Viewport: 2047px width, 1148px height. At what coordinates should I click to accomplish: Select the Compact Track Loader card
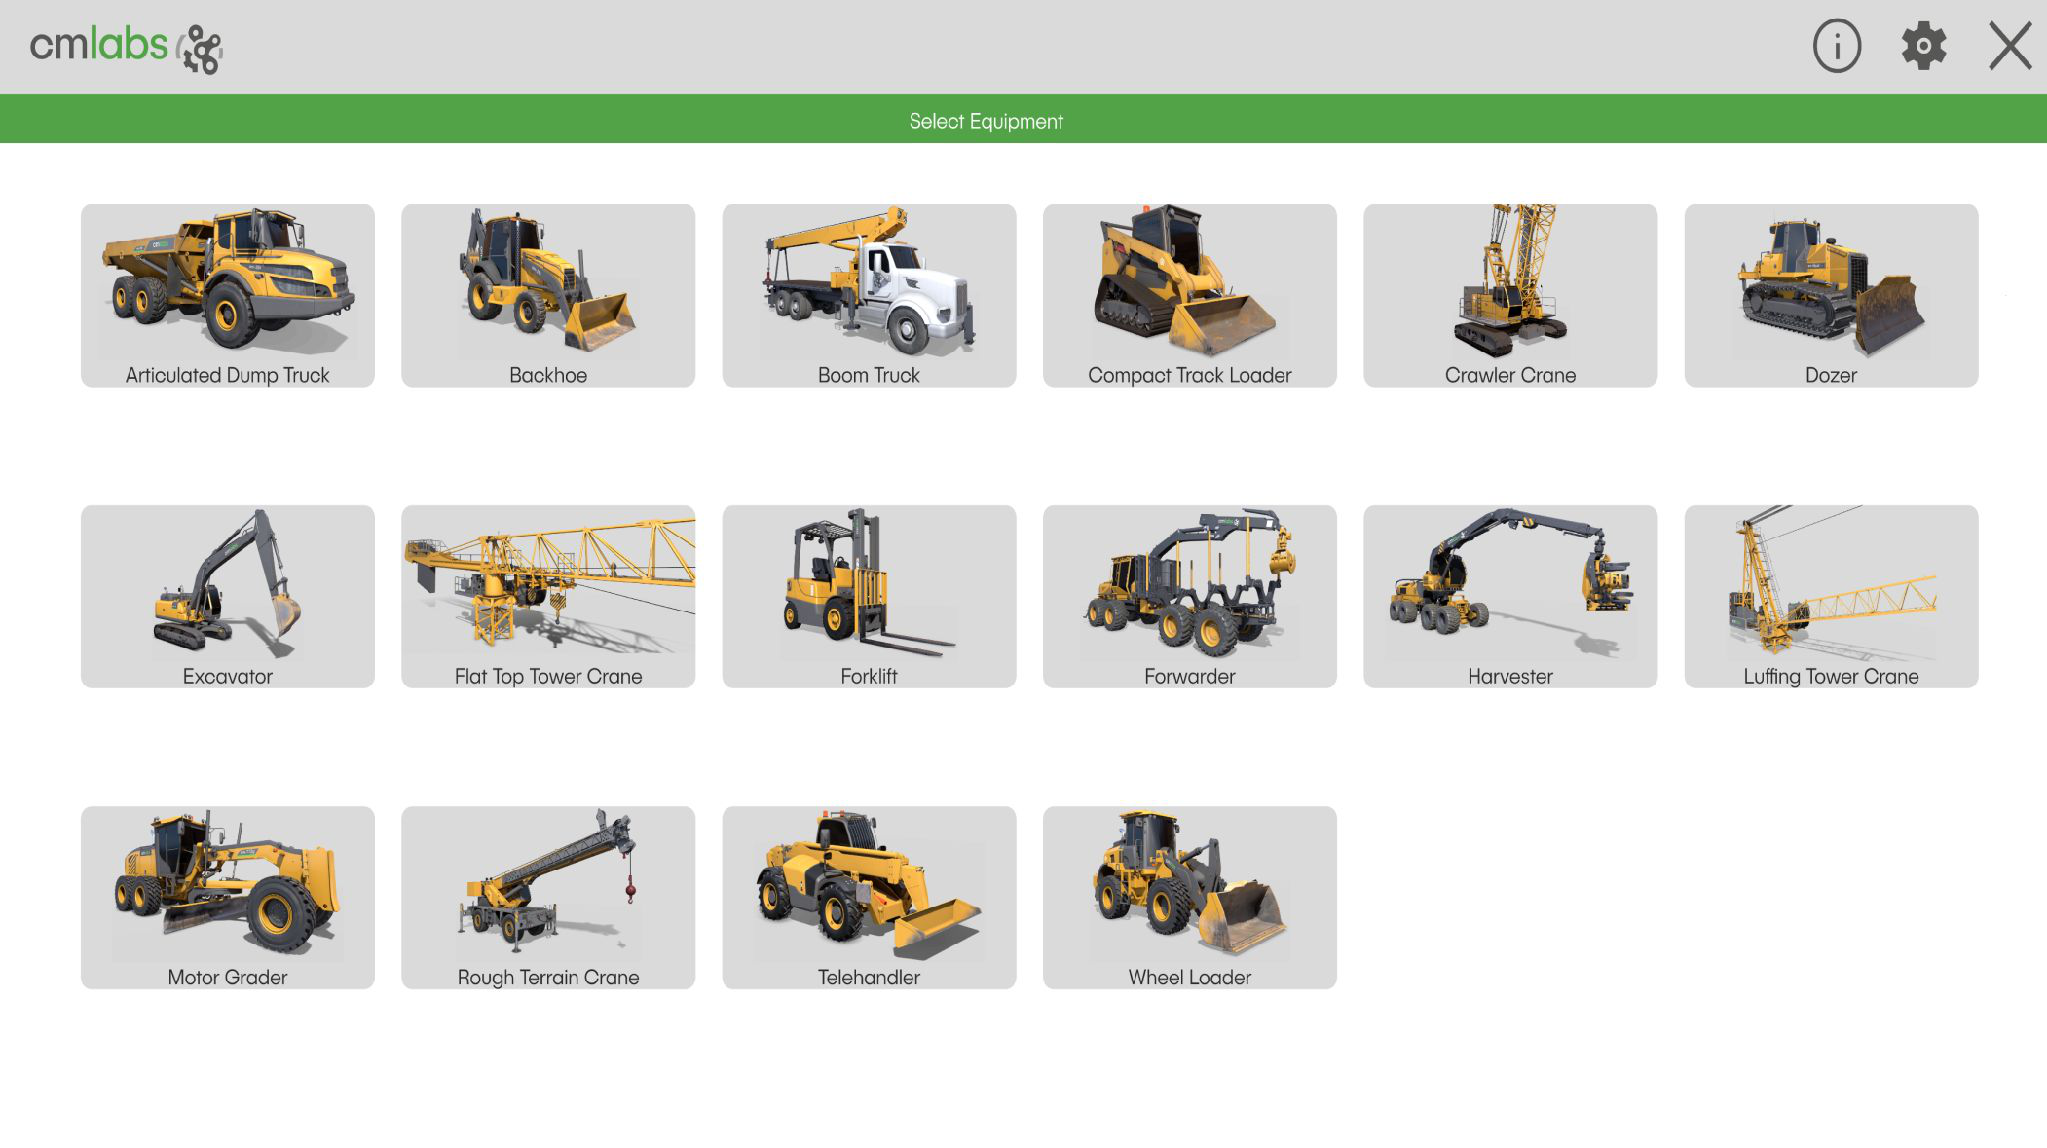[x=1190, y=296]
